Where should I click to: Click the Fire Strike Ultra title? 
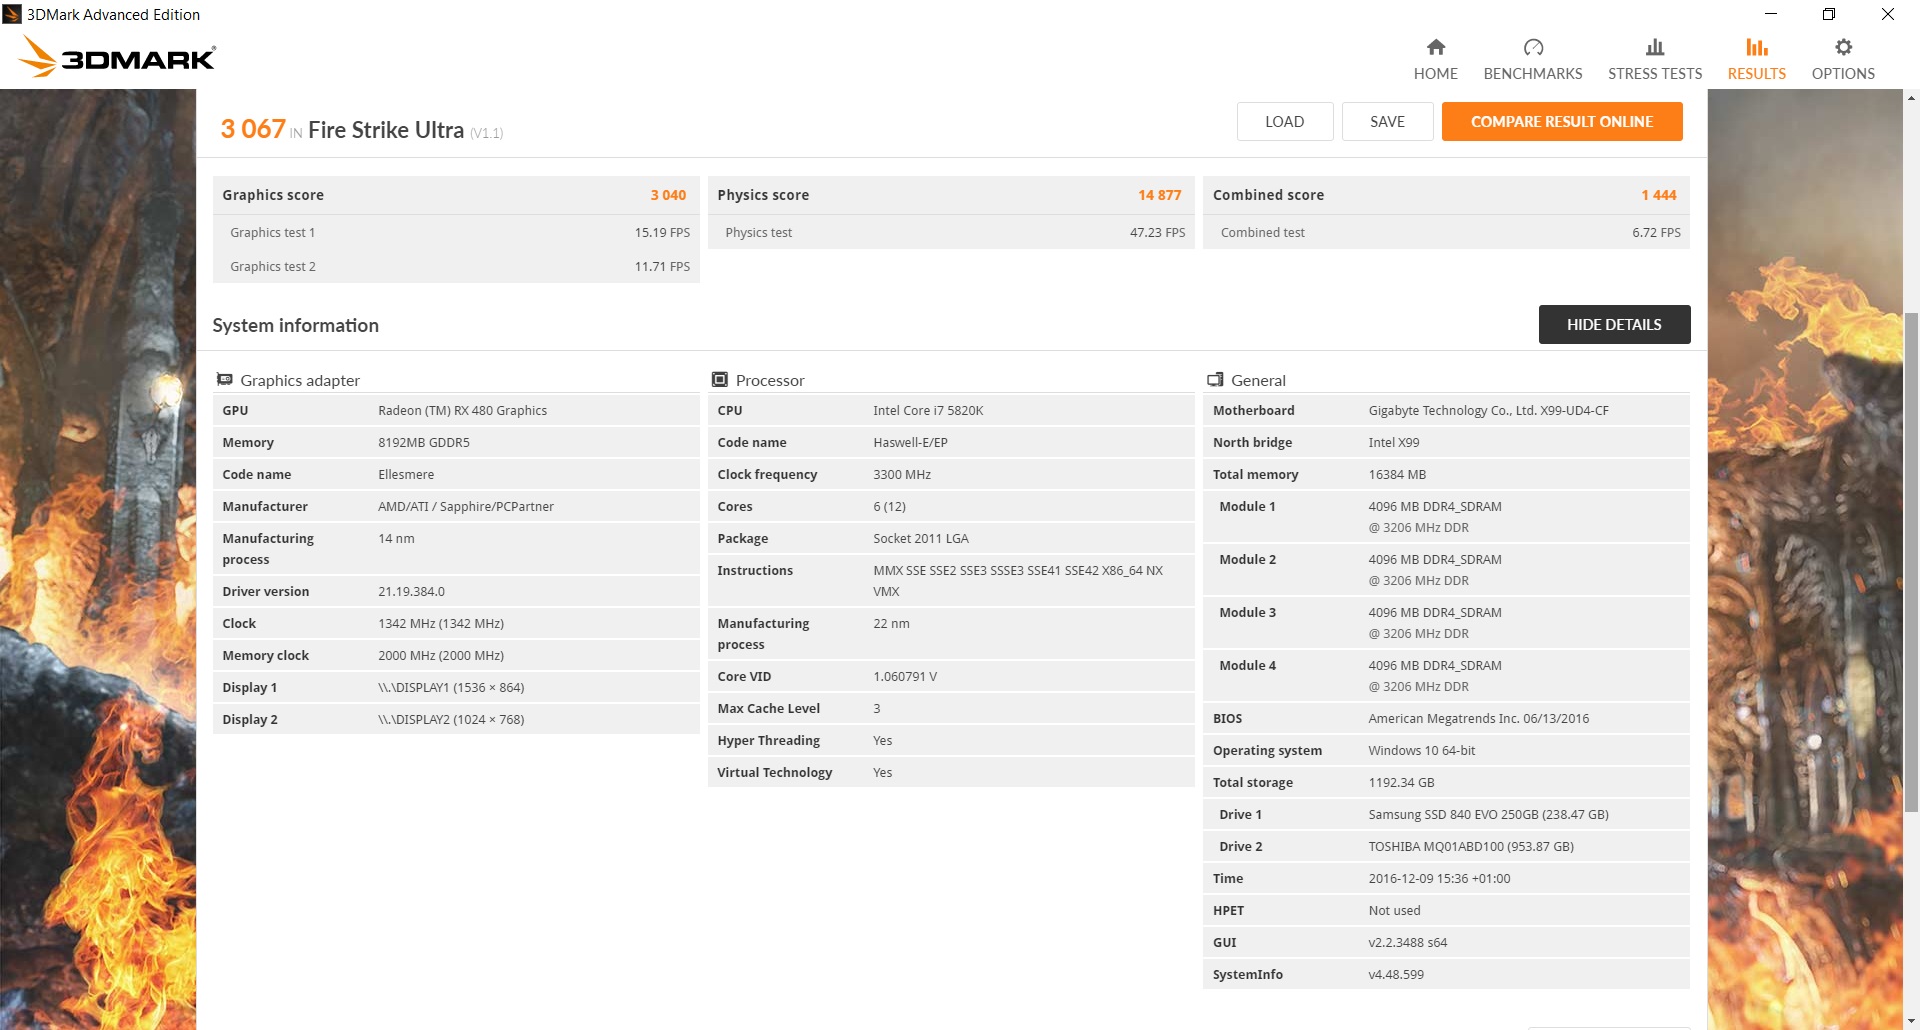[x=386, y=130]
